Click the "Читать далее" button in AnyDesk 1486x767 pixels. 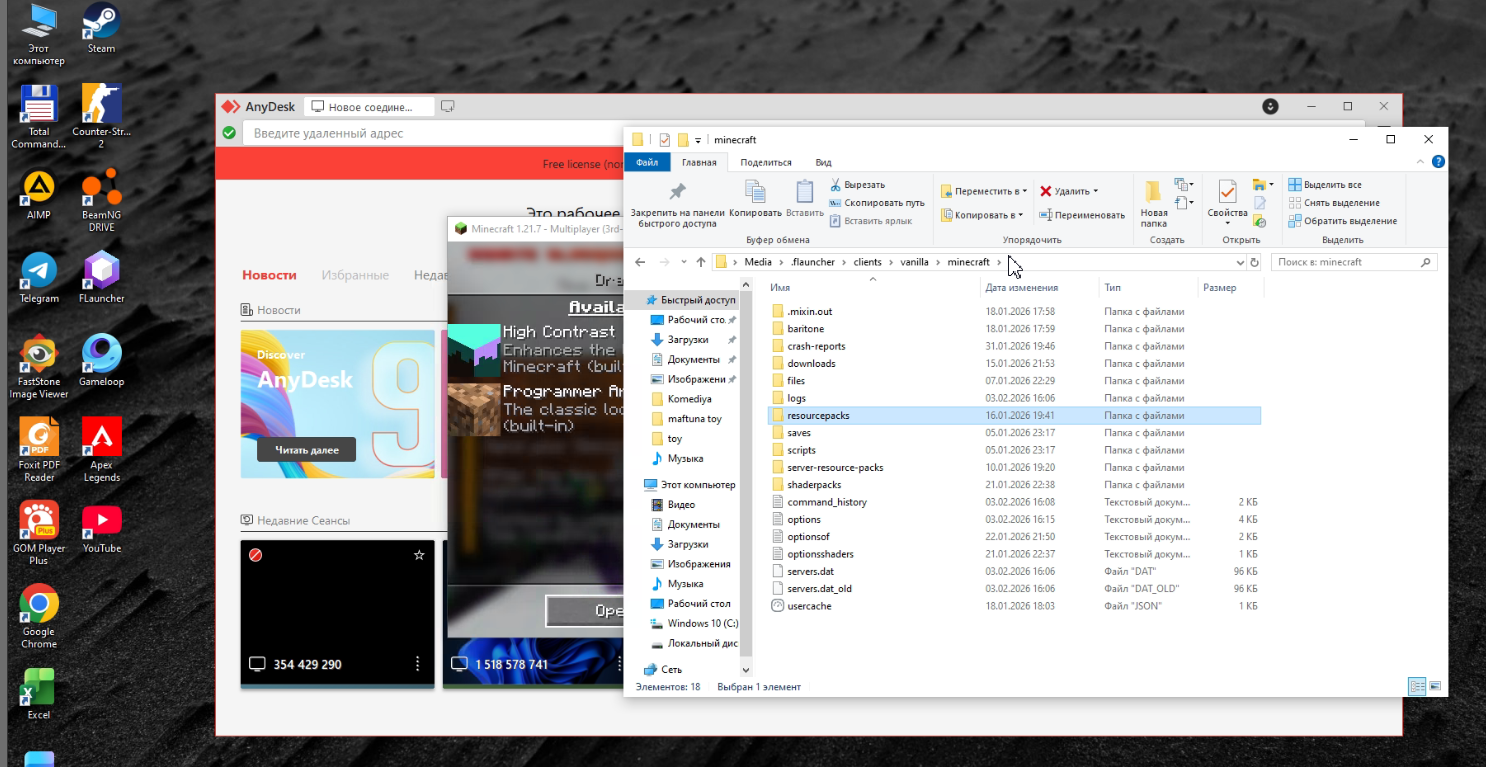click(306, 450)
